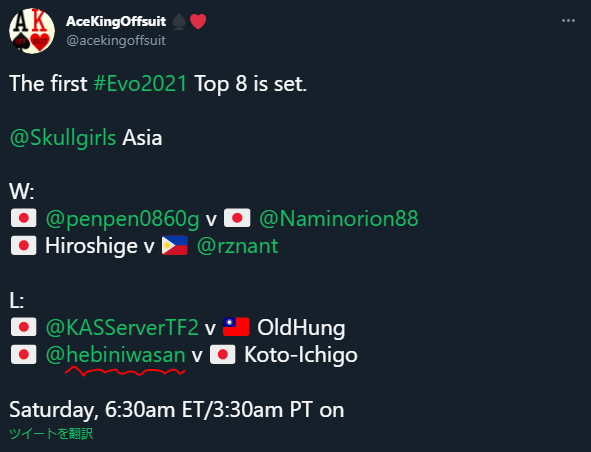Image resolution: width=591 pixels, height=452 pixels.
Task: Open the @rznant profile mention
Action: point(237,246)
